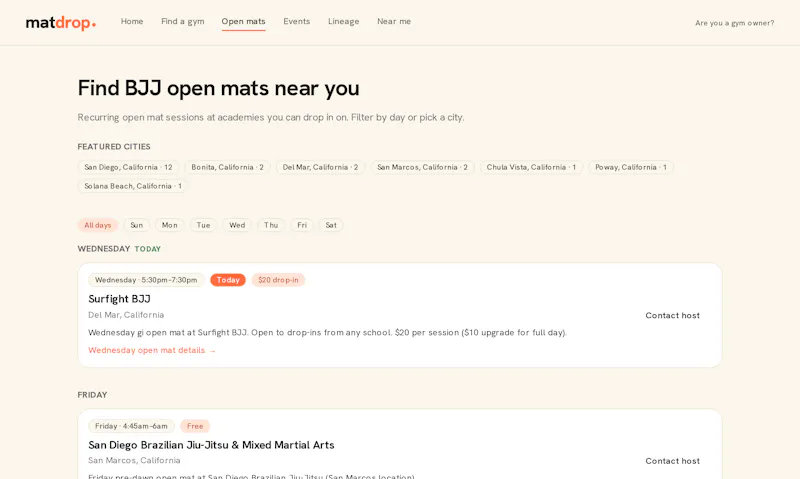Screen dimensions: 800x479
Task: Click the 'FRIDAY' section heading
Action: (x=92, y=395)
